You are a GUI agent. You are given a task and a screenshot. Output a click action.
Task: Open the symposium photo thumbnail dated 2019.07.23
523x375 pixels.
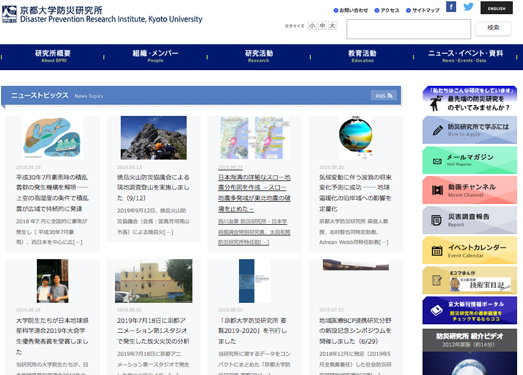[356, 265]
